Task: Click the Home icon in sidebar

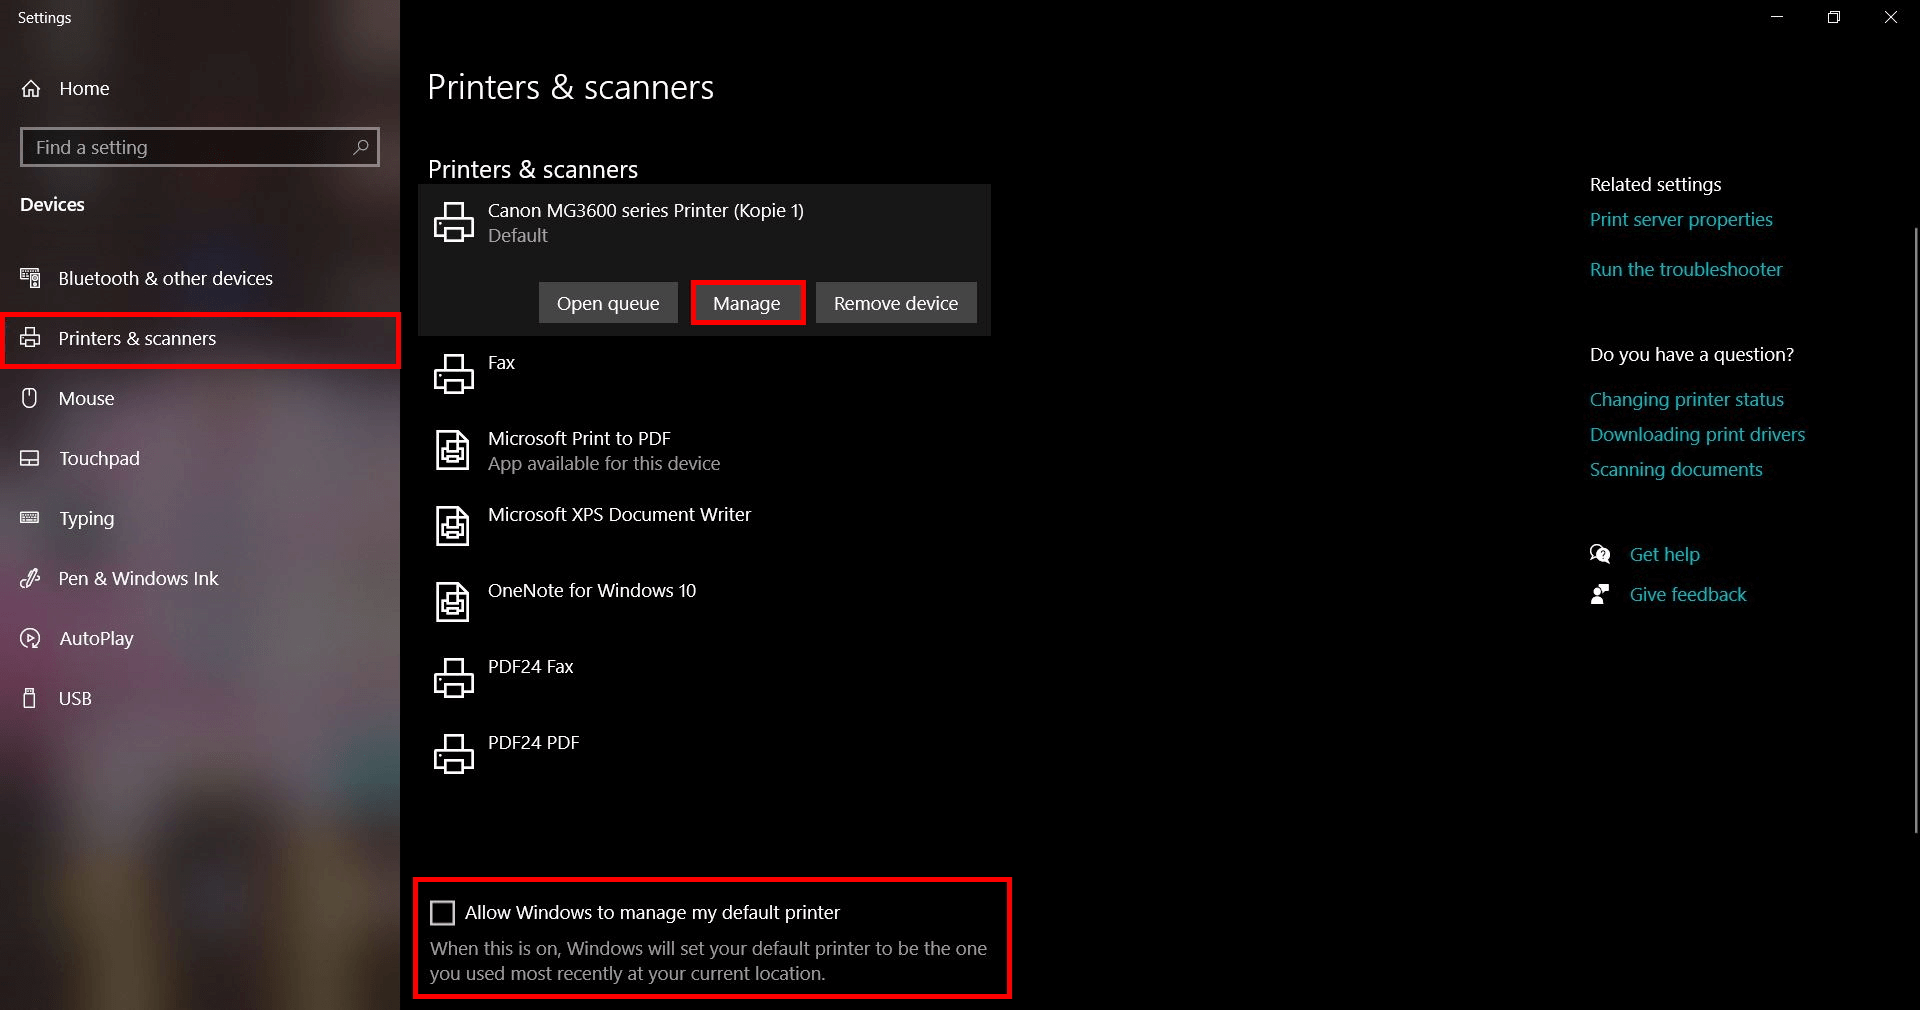Action: (31, 89)
